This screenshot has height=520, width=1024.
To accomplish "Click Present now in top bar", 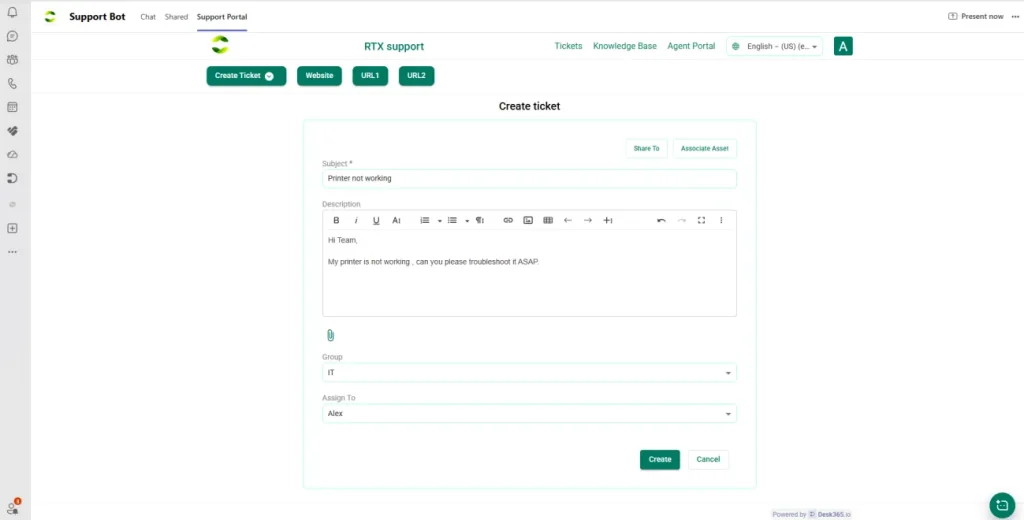I will [x=976, y=16].
